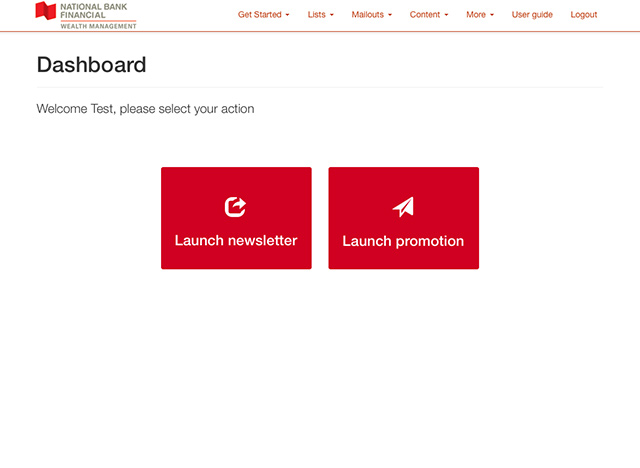Click the Launch newsletter text label
This screenshot has width=640, height=468.
pyautogui.click(x=236, y=241)
